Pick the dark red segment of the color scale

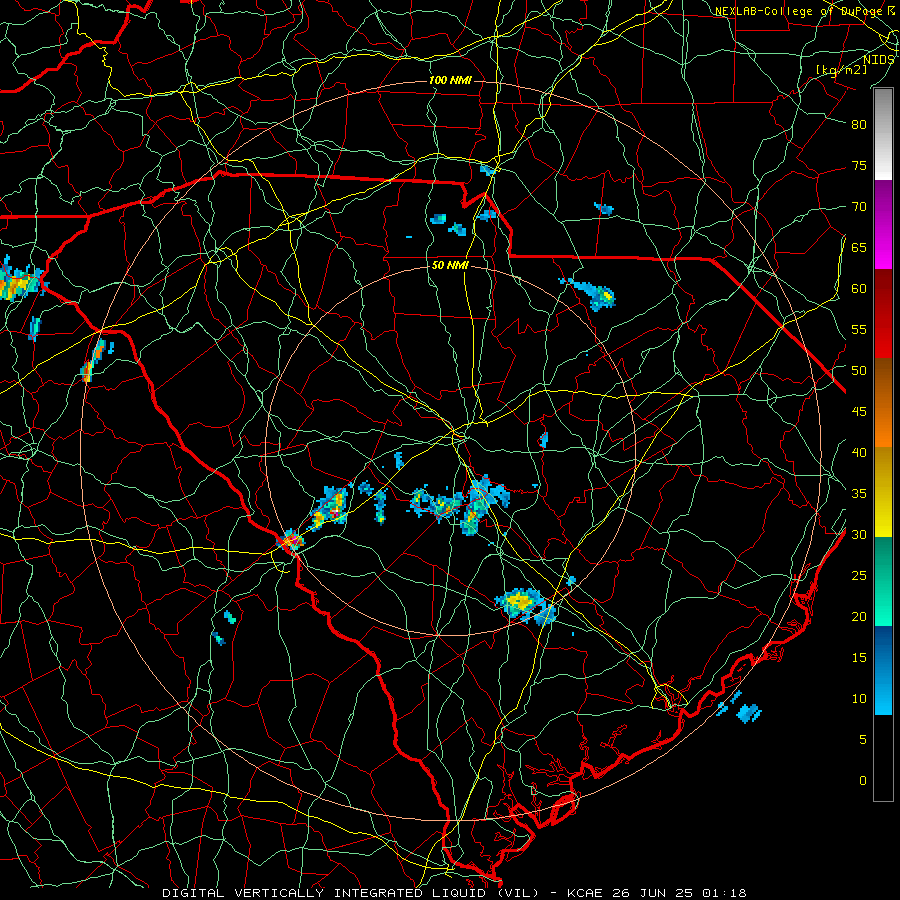pos(883,314)
